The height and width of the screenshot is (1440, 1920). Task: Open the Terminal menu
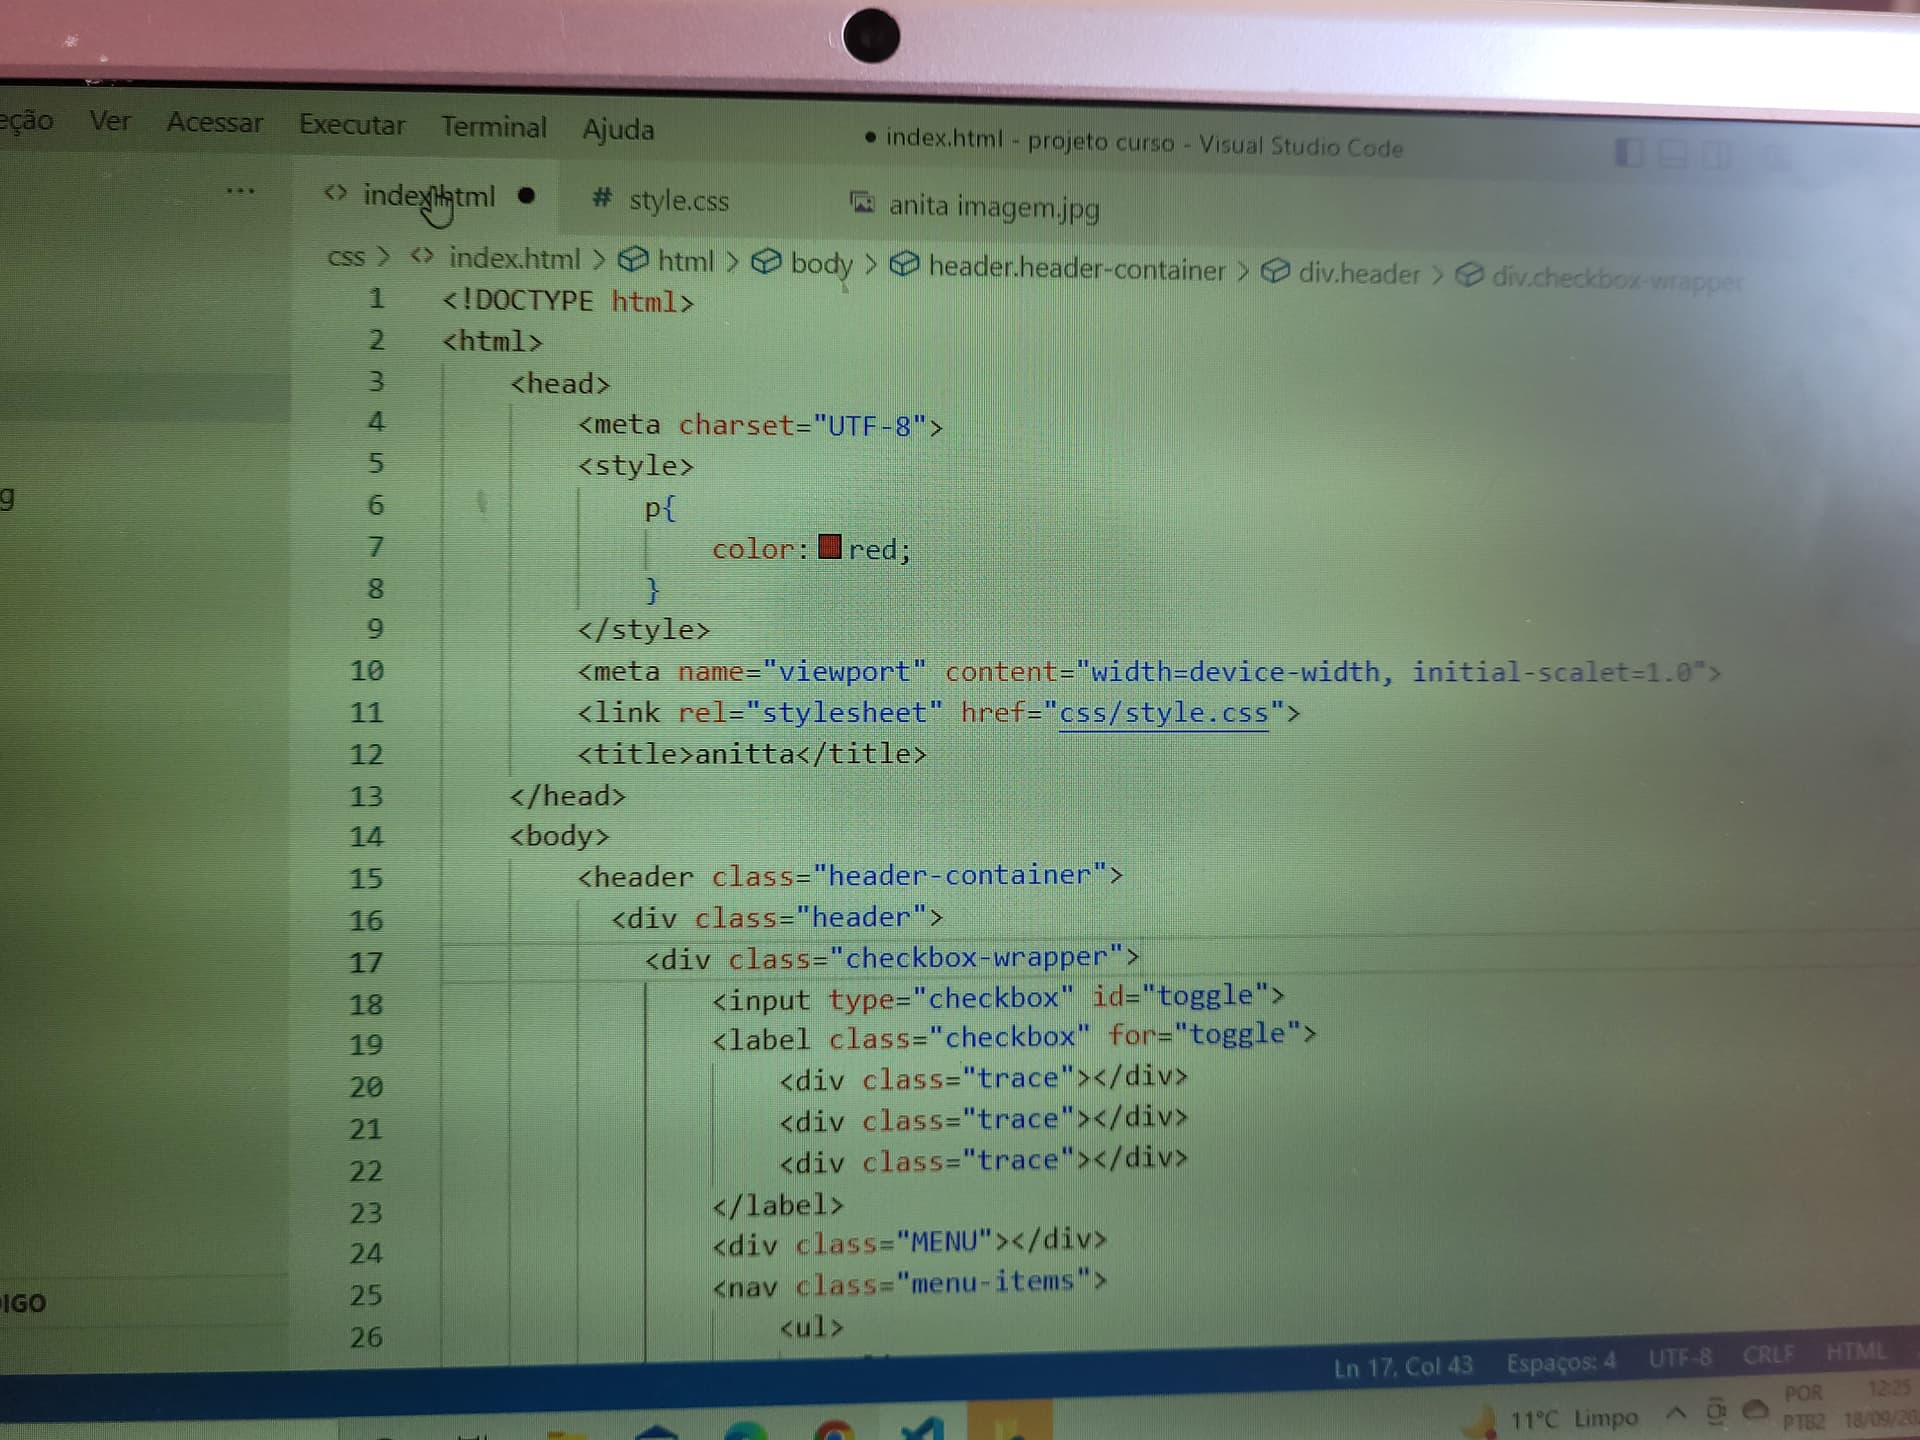pos(494,127)
